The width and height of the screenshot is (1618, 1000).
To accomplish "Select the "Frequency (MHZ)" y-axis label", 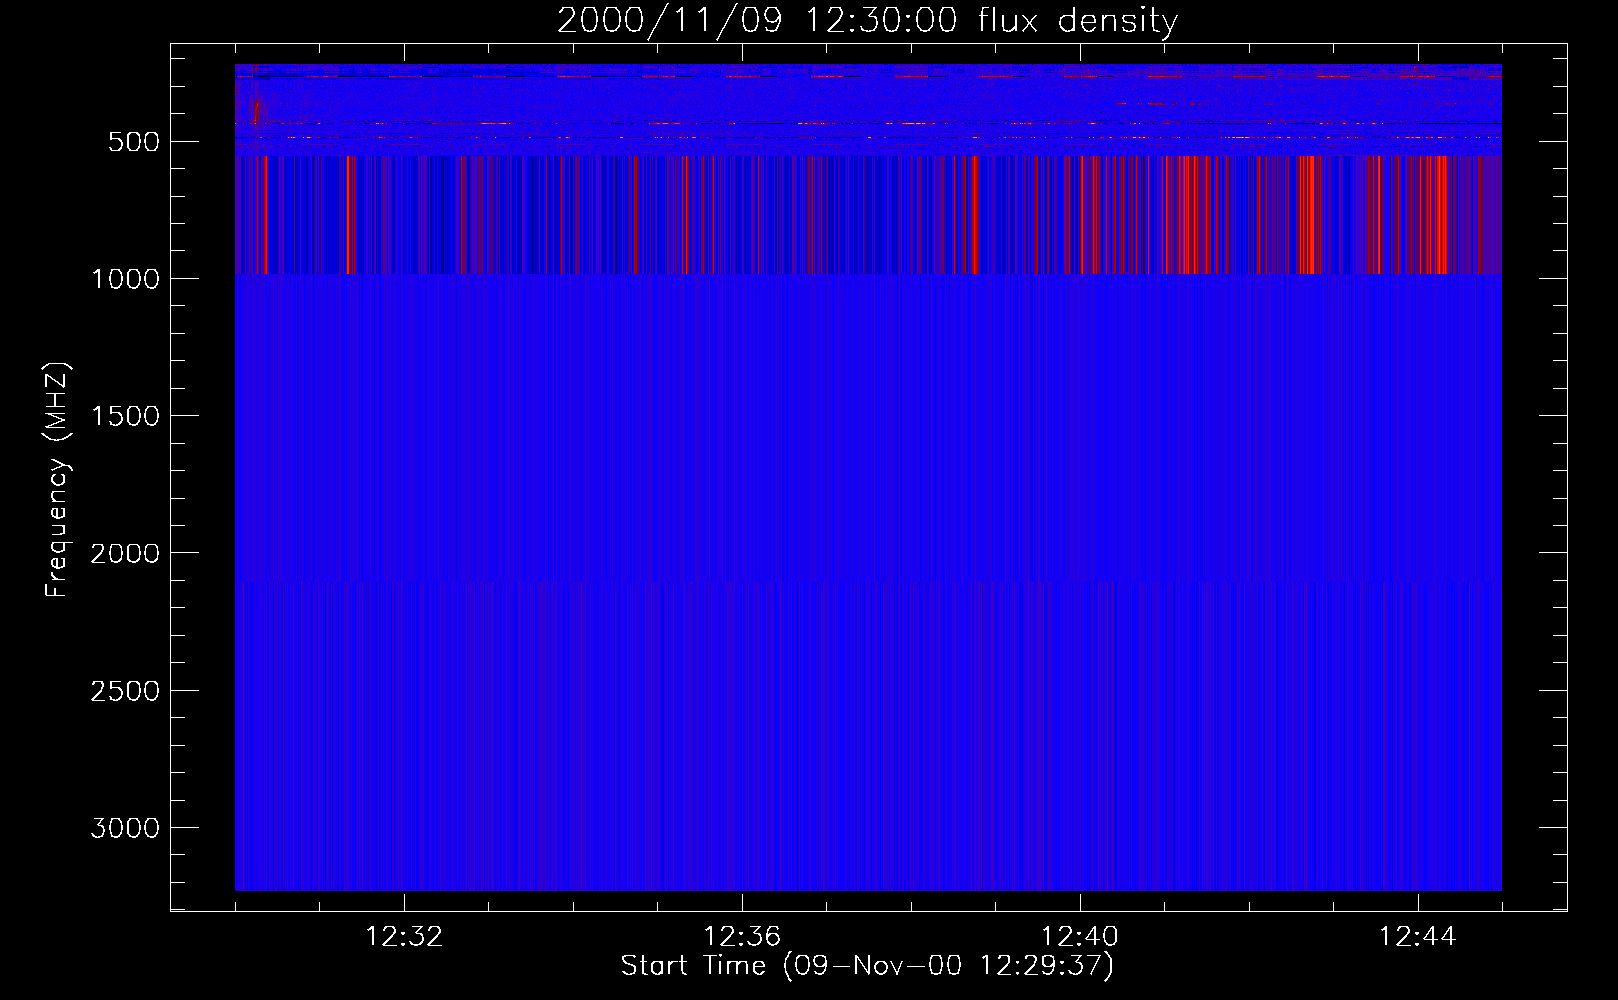I will pyautogui.click(x=57, y=480).
